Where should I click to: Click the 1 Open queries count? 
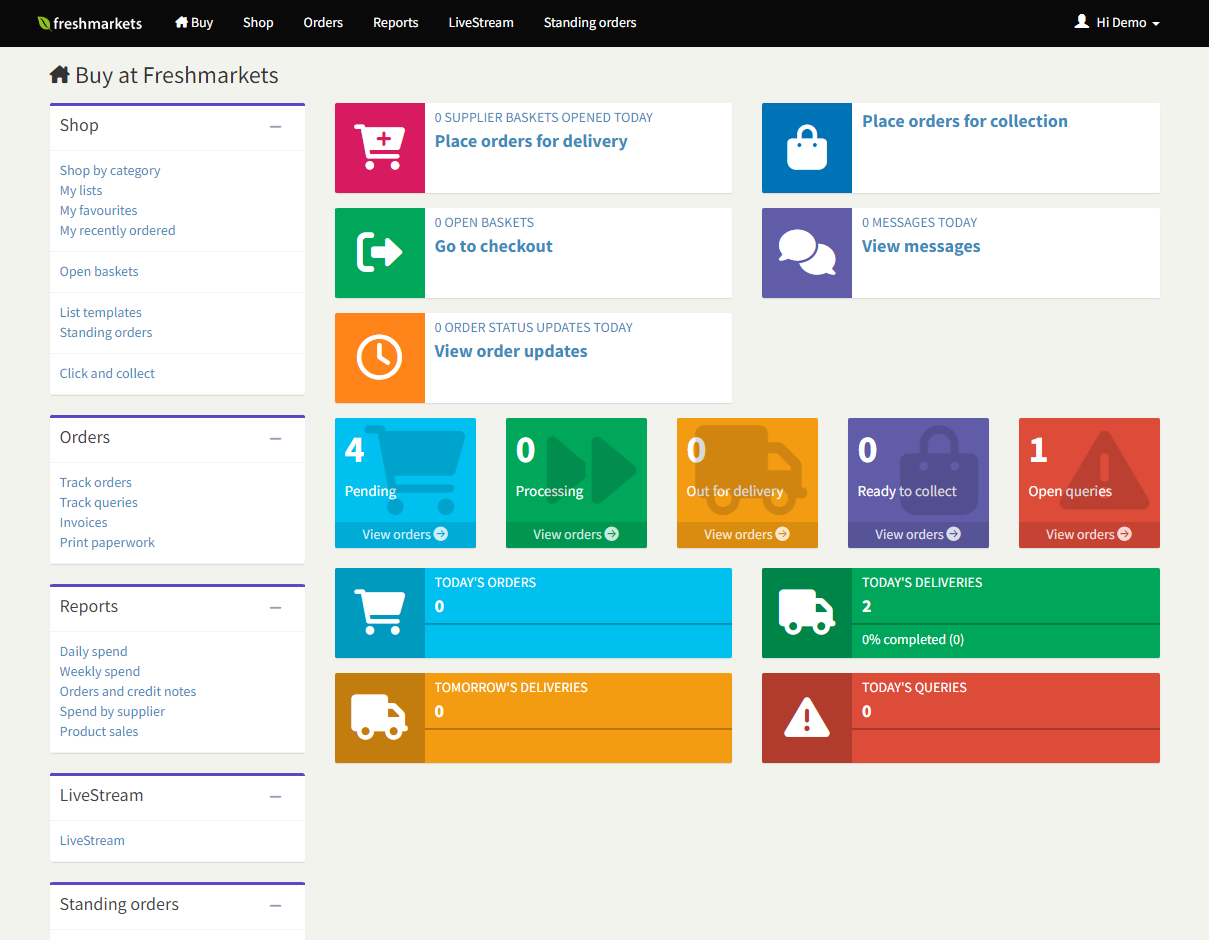[1038, 450]
